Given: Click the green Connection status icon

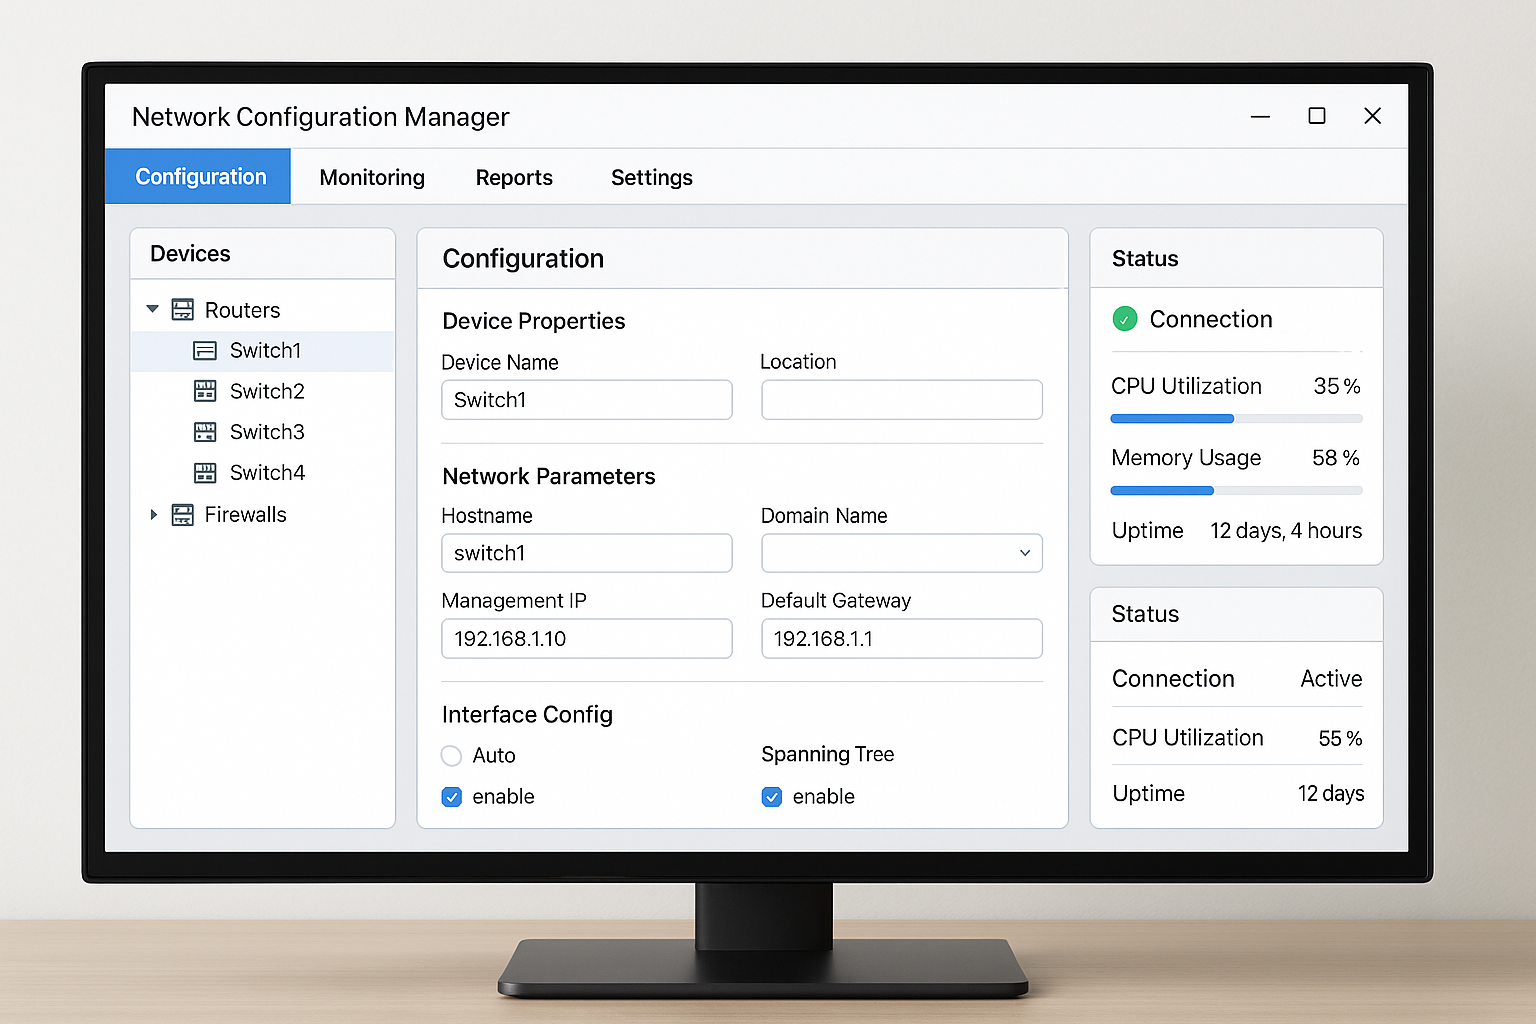Looking at the screenshot, I should [1124, 319].
